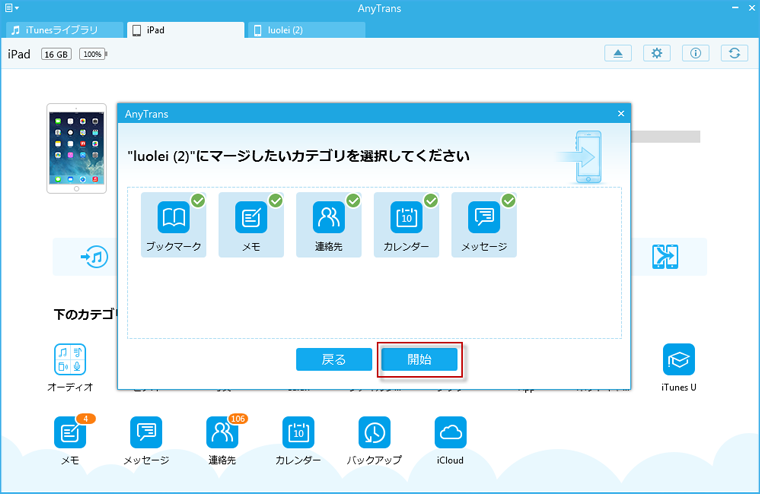Open the カレンダー category in main window
This screenshot has width=760, height=494.
[298, 440]
